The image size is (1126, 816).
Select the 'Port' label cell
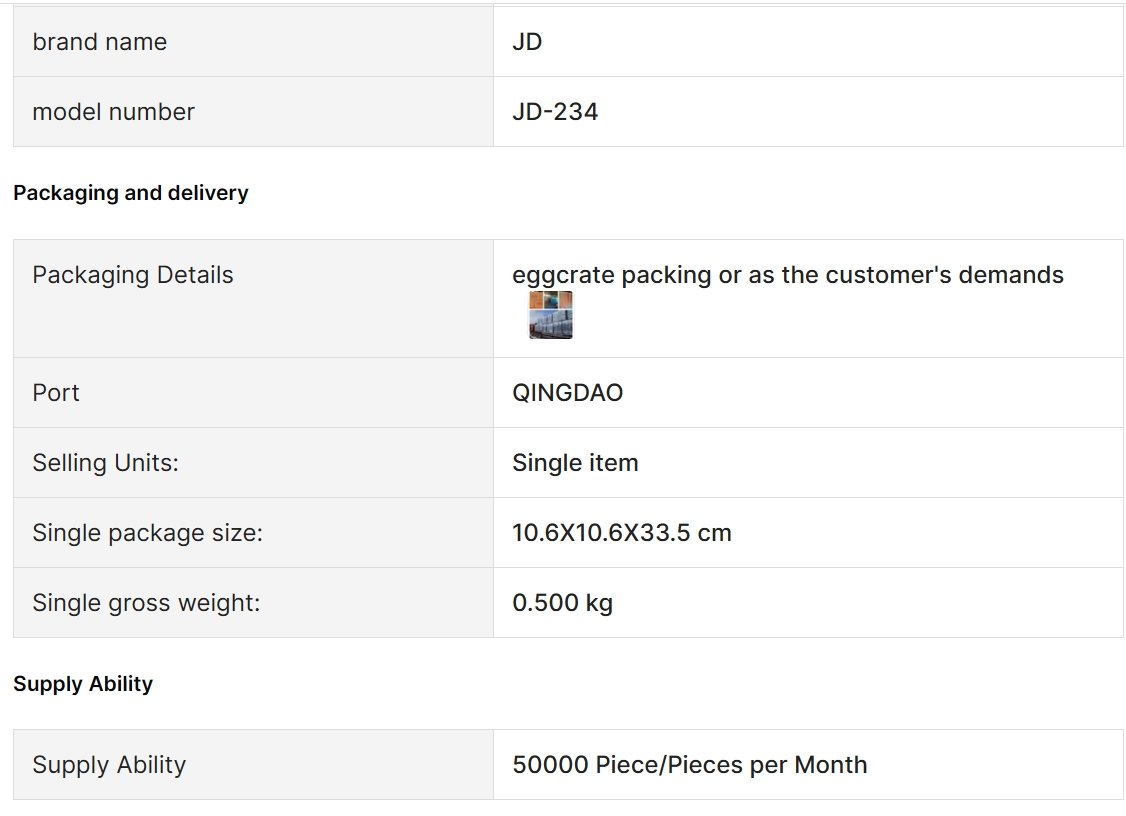253,393
